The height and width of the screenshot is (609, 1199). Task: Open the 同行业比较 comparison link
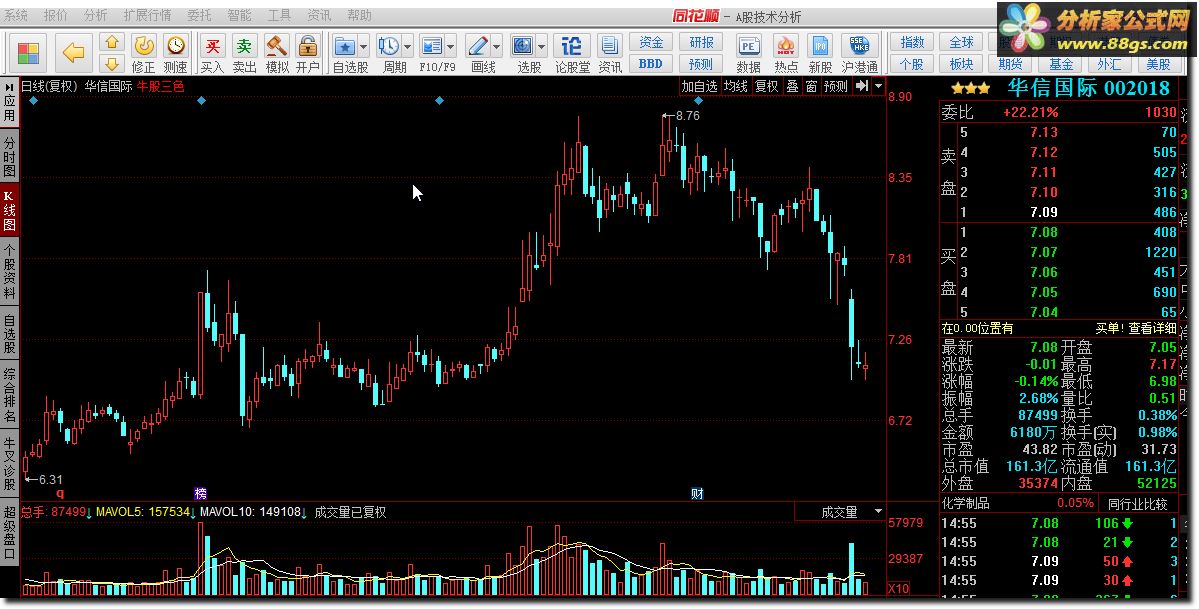pos(1138,503)
